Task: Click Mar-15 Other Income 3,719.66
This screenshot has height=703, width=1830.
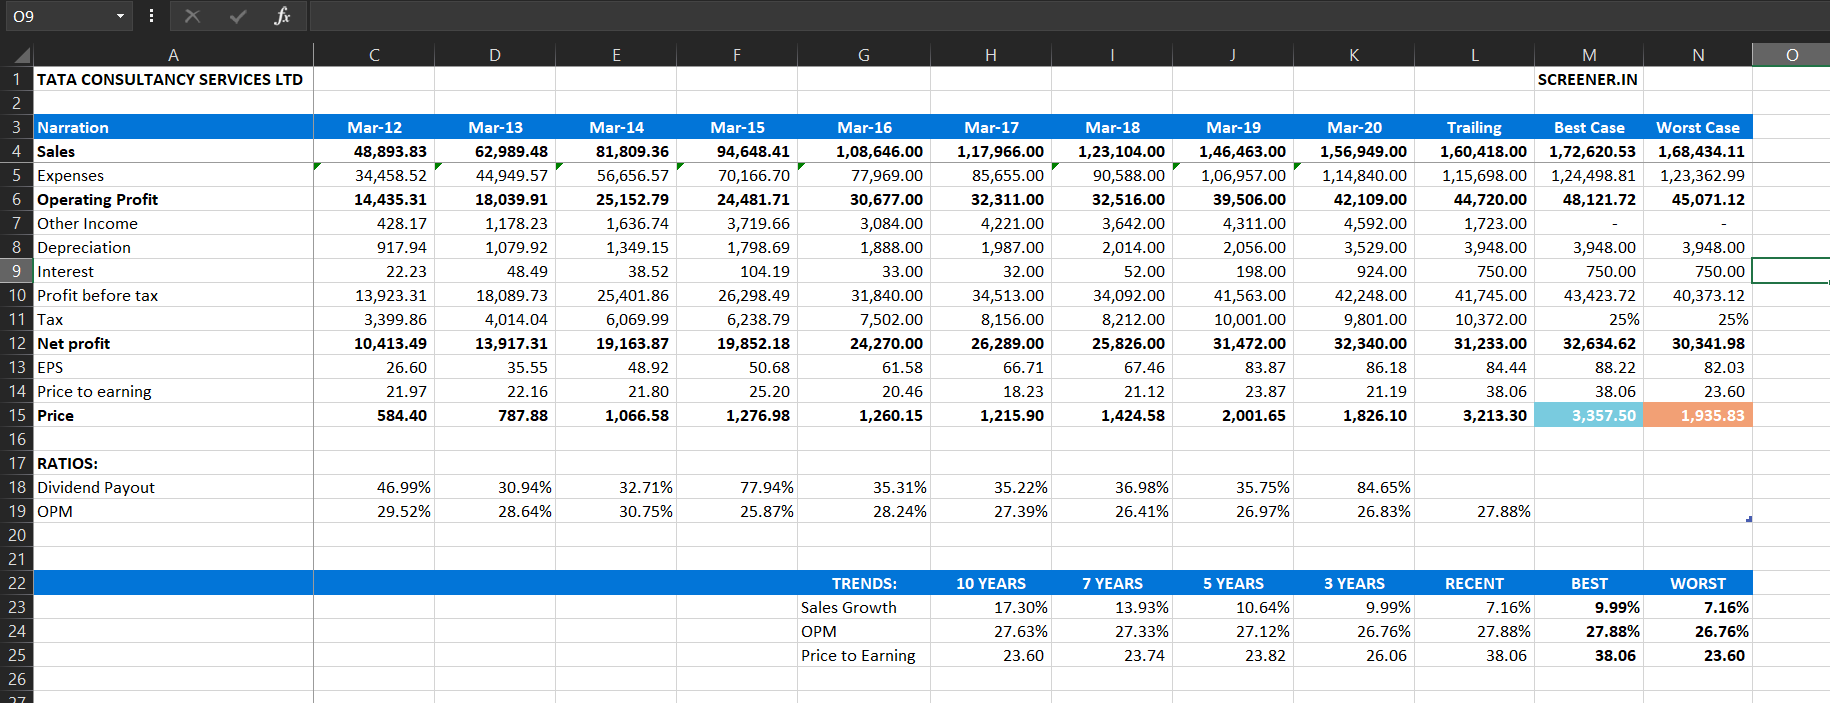Action: tap(737, 223)
